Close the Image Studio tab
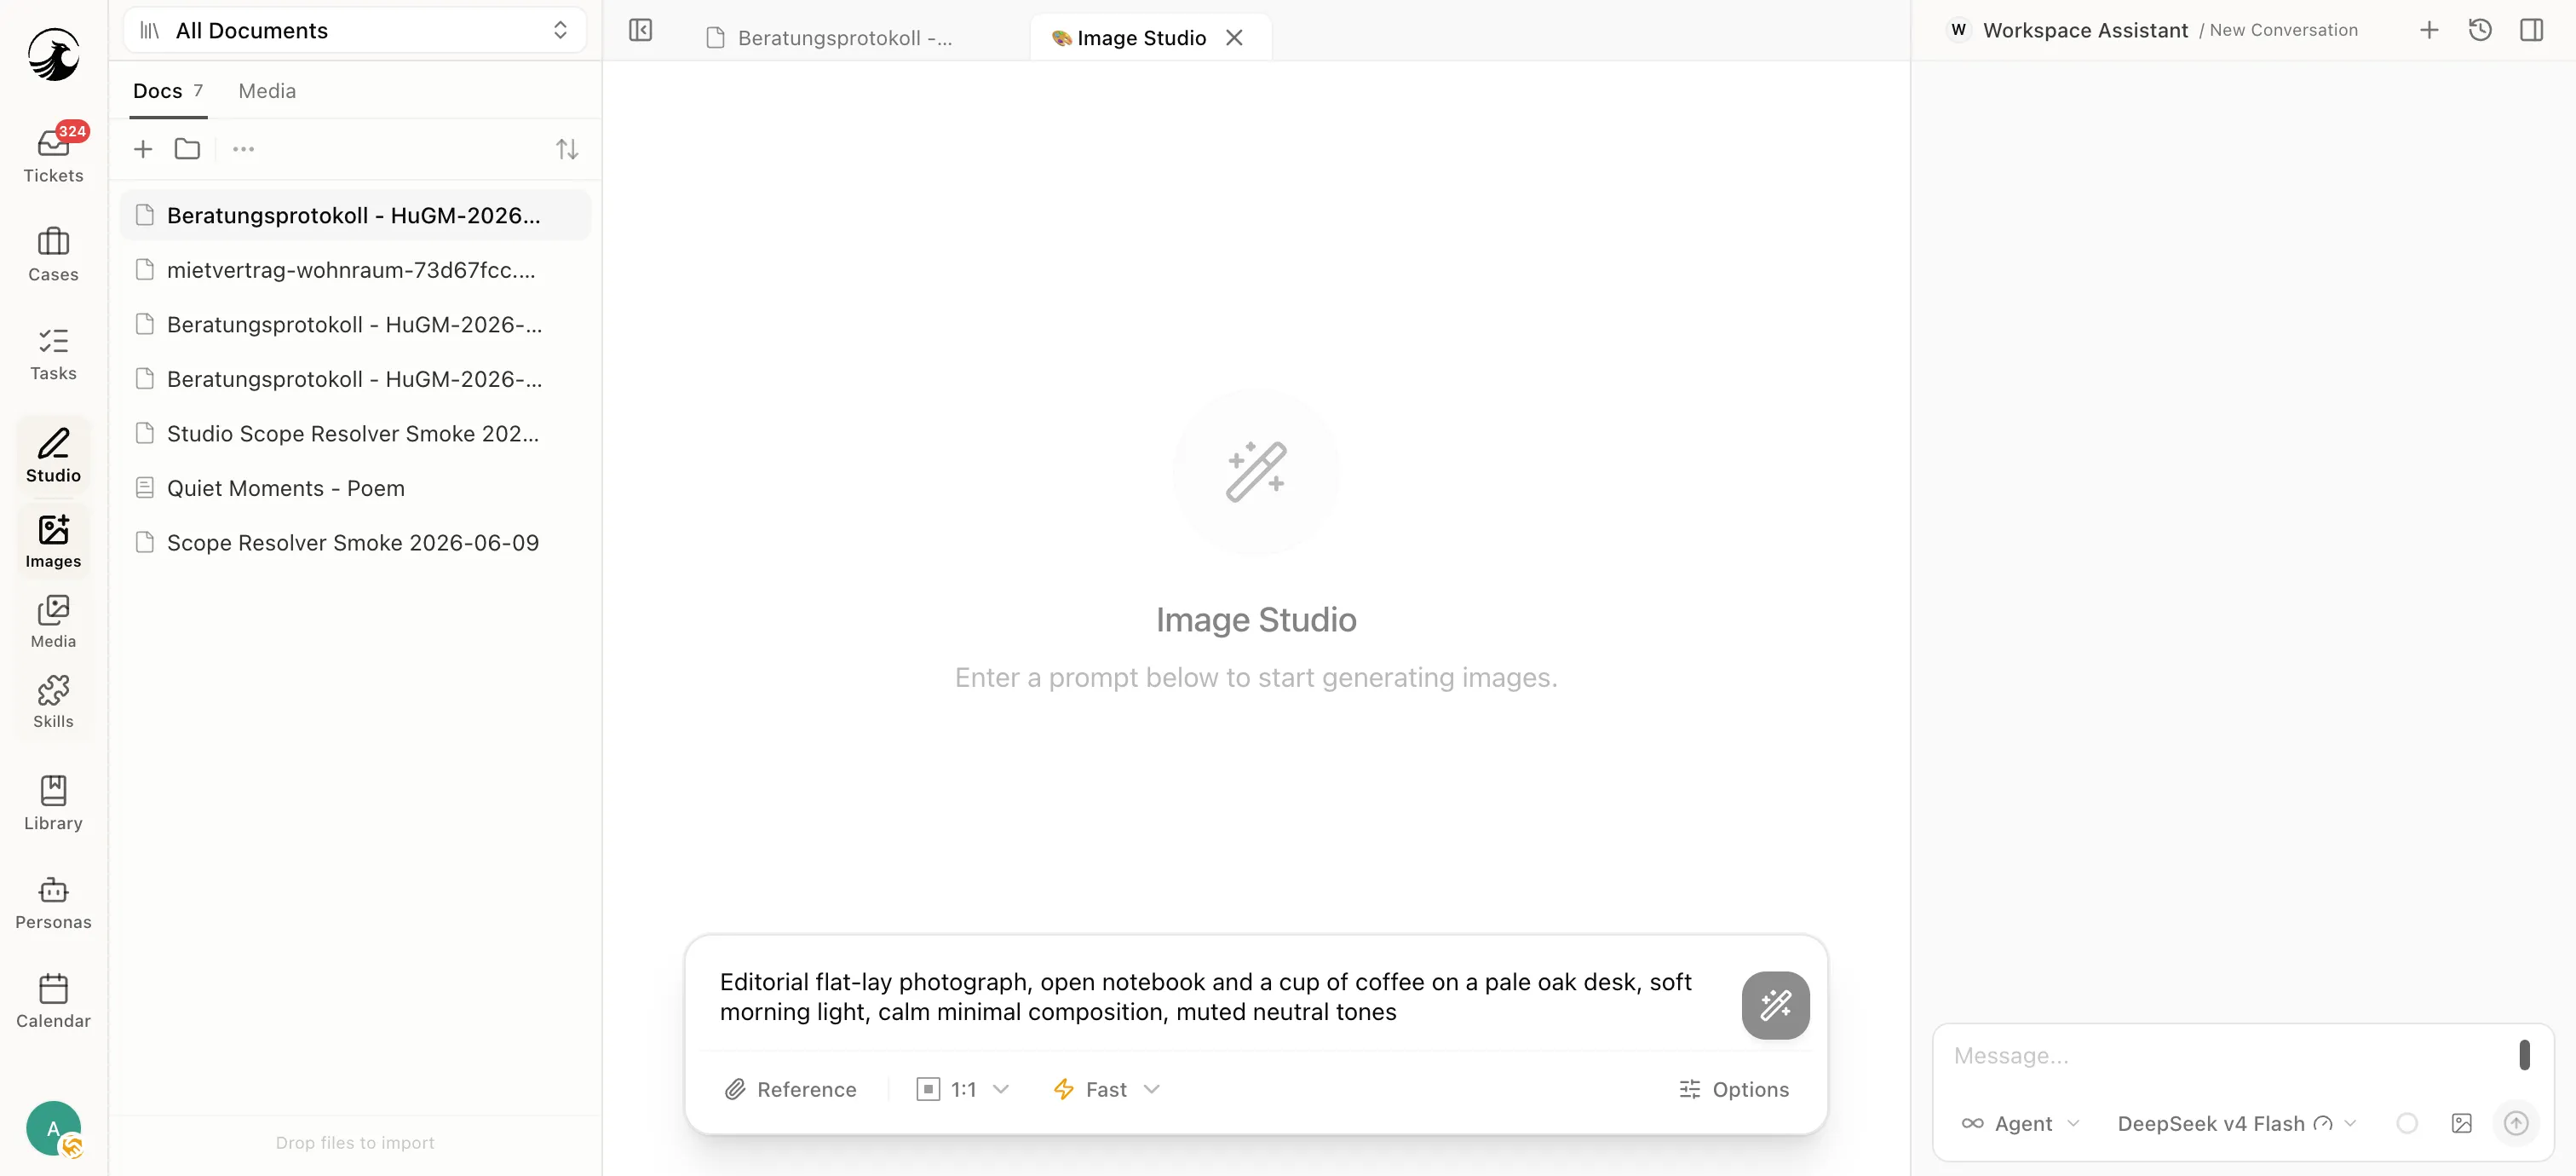The image size is (2576, 1176). pos(1234,38)
